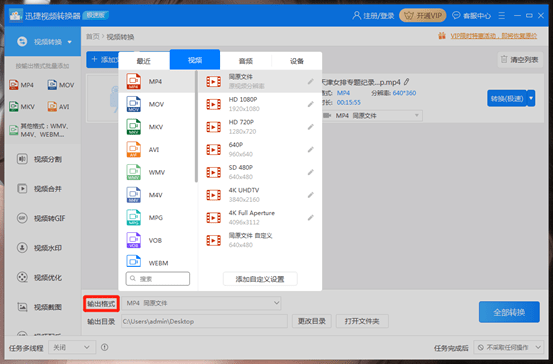
Task: Open the 视频水印 watermark tool
Action: pos(40,248)
